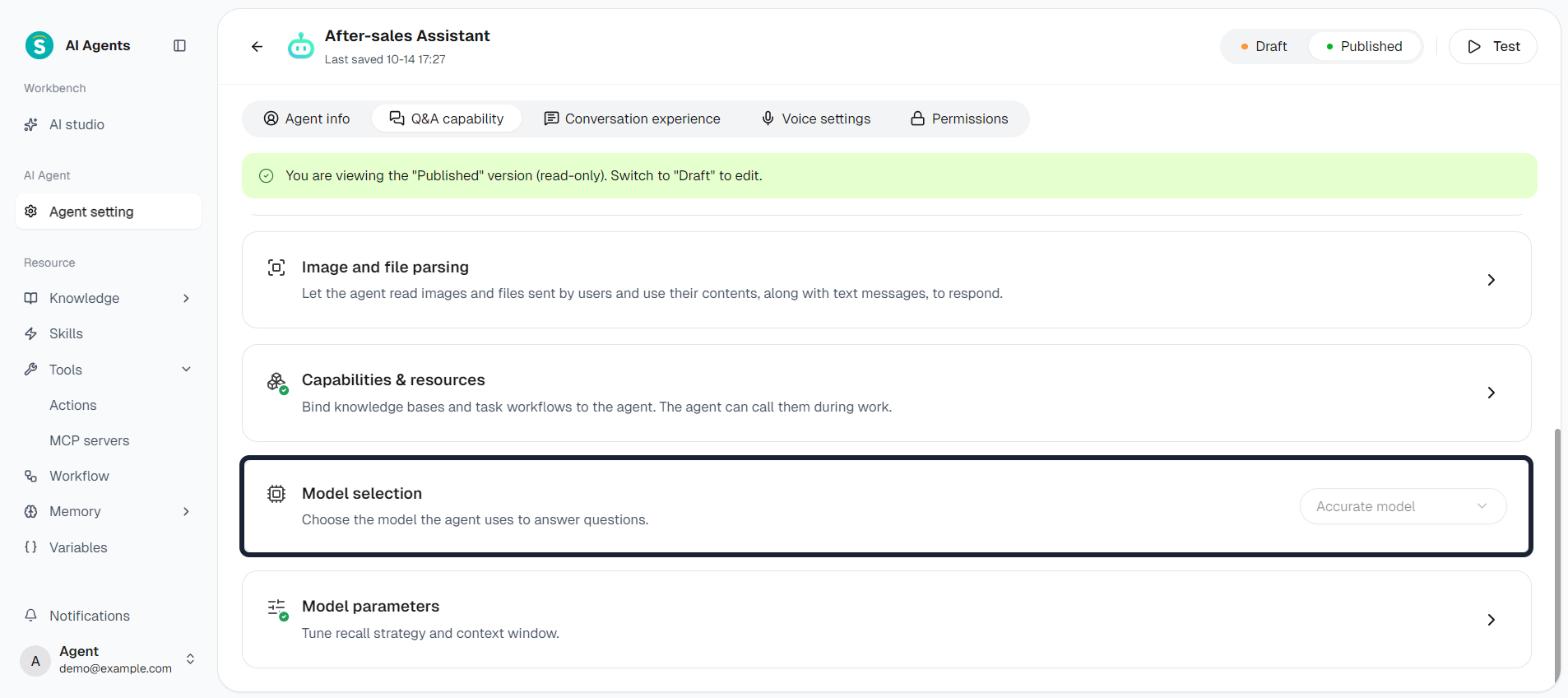Open the Permissions tab
The image size is (1568, 698).
(959, 118)
